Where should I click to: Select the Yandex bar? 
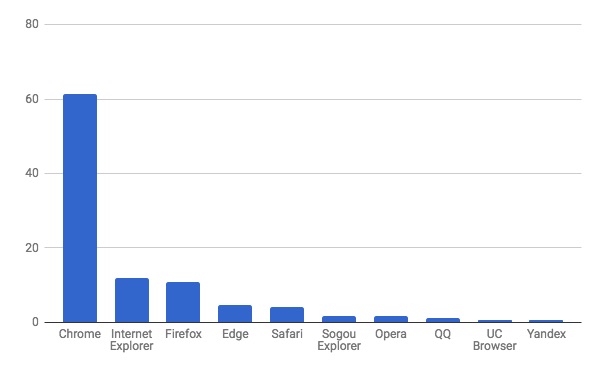[x=546, y=321]
